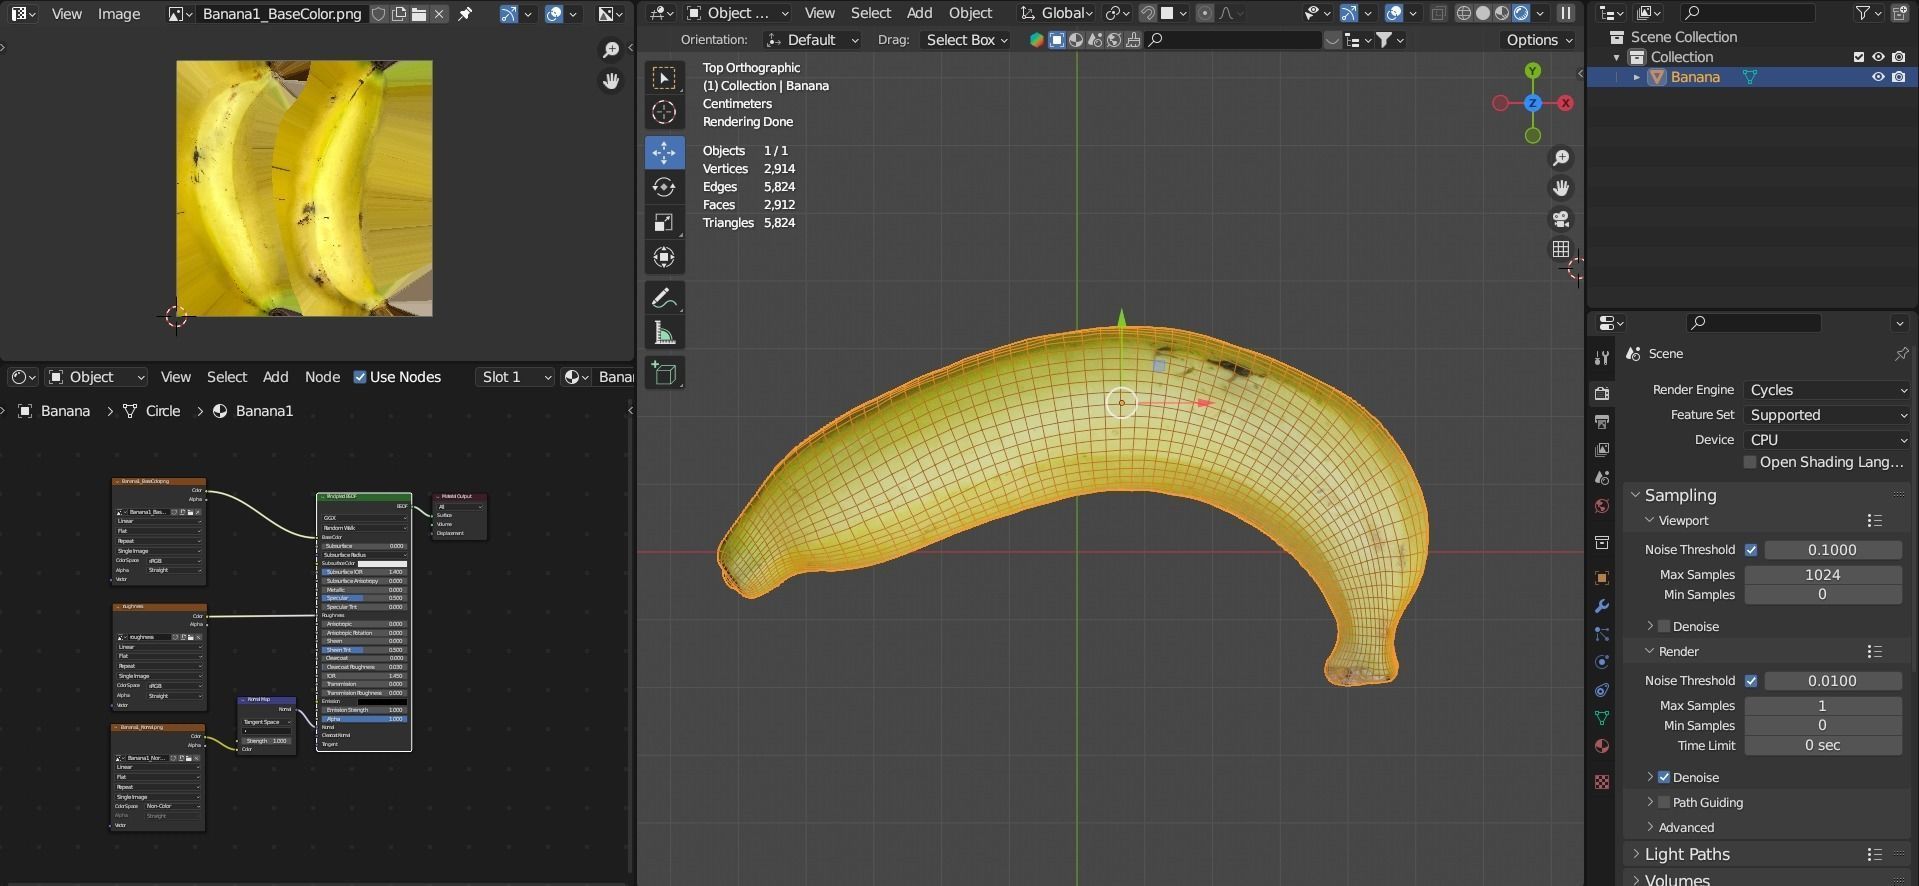The width and height of the screenshot is (1919, 886).
Task: Toggle Collection exclude checkbox in outliner
Action: [1859, 57]
